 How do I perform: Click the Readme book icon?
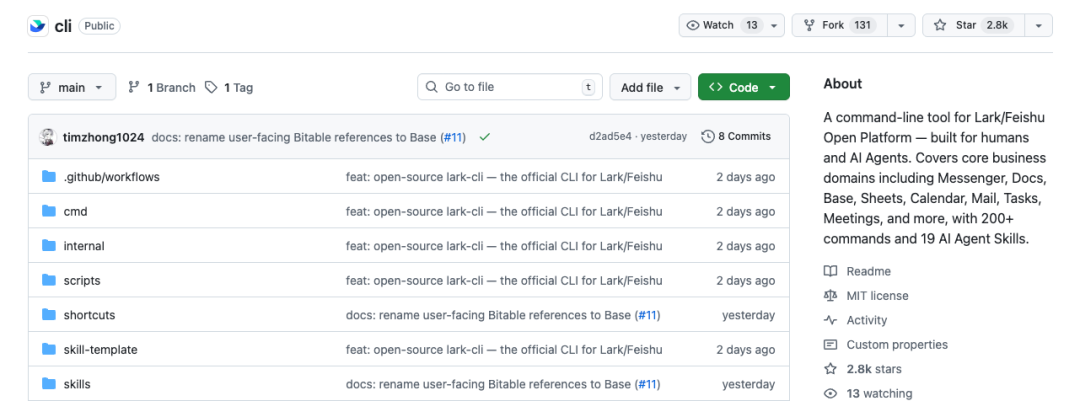[x=830, y=271]
